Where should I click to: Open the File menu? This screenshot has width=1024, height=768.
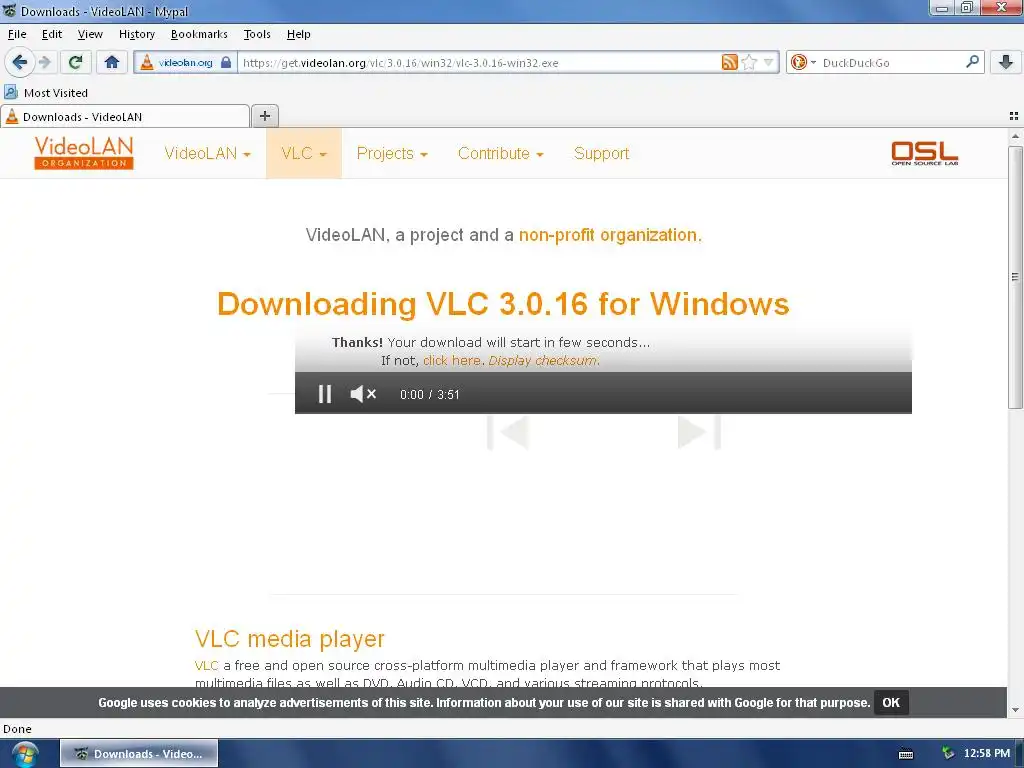click(17, 34)
